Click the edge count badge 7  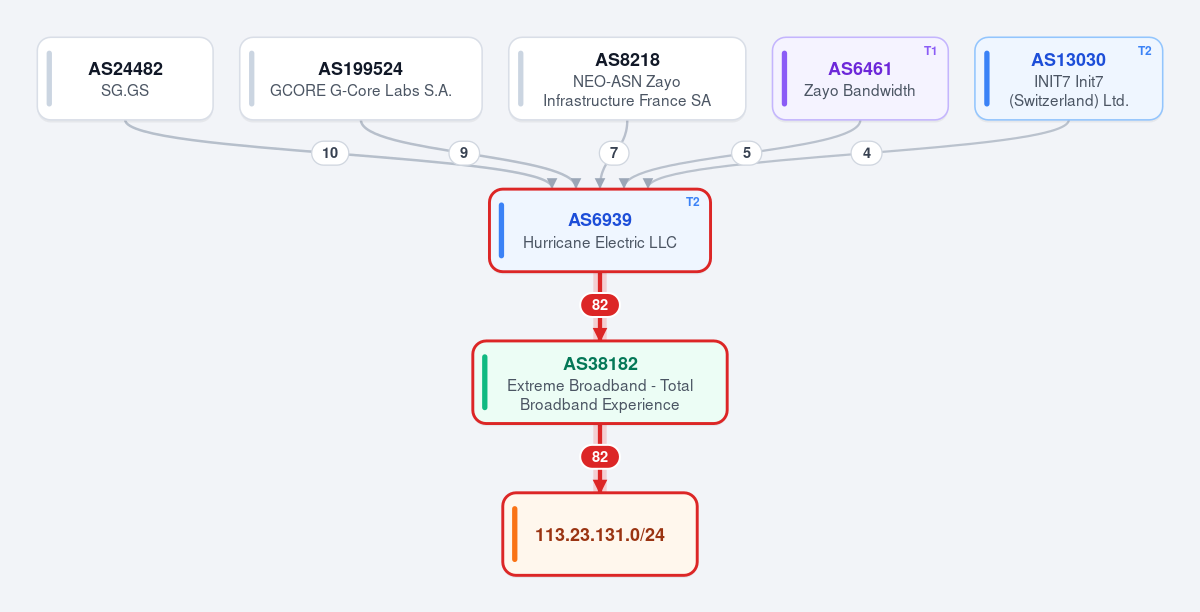614,153
